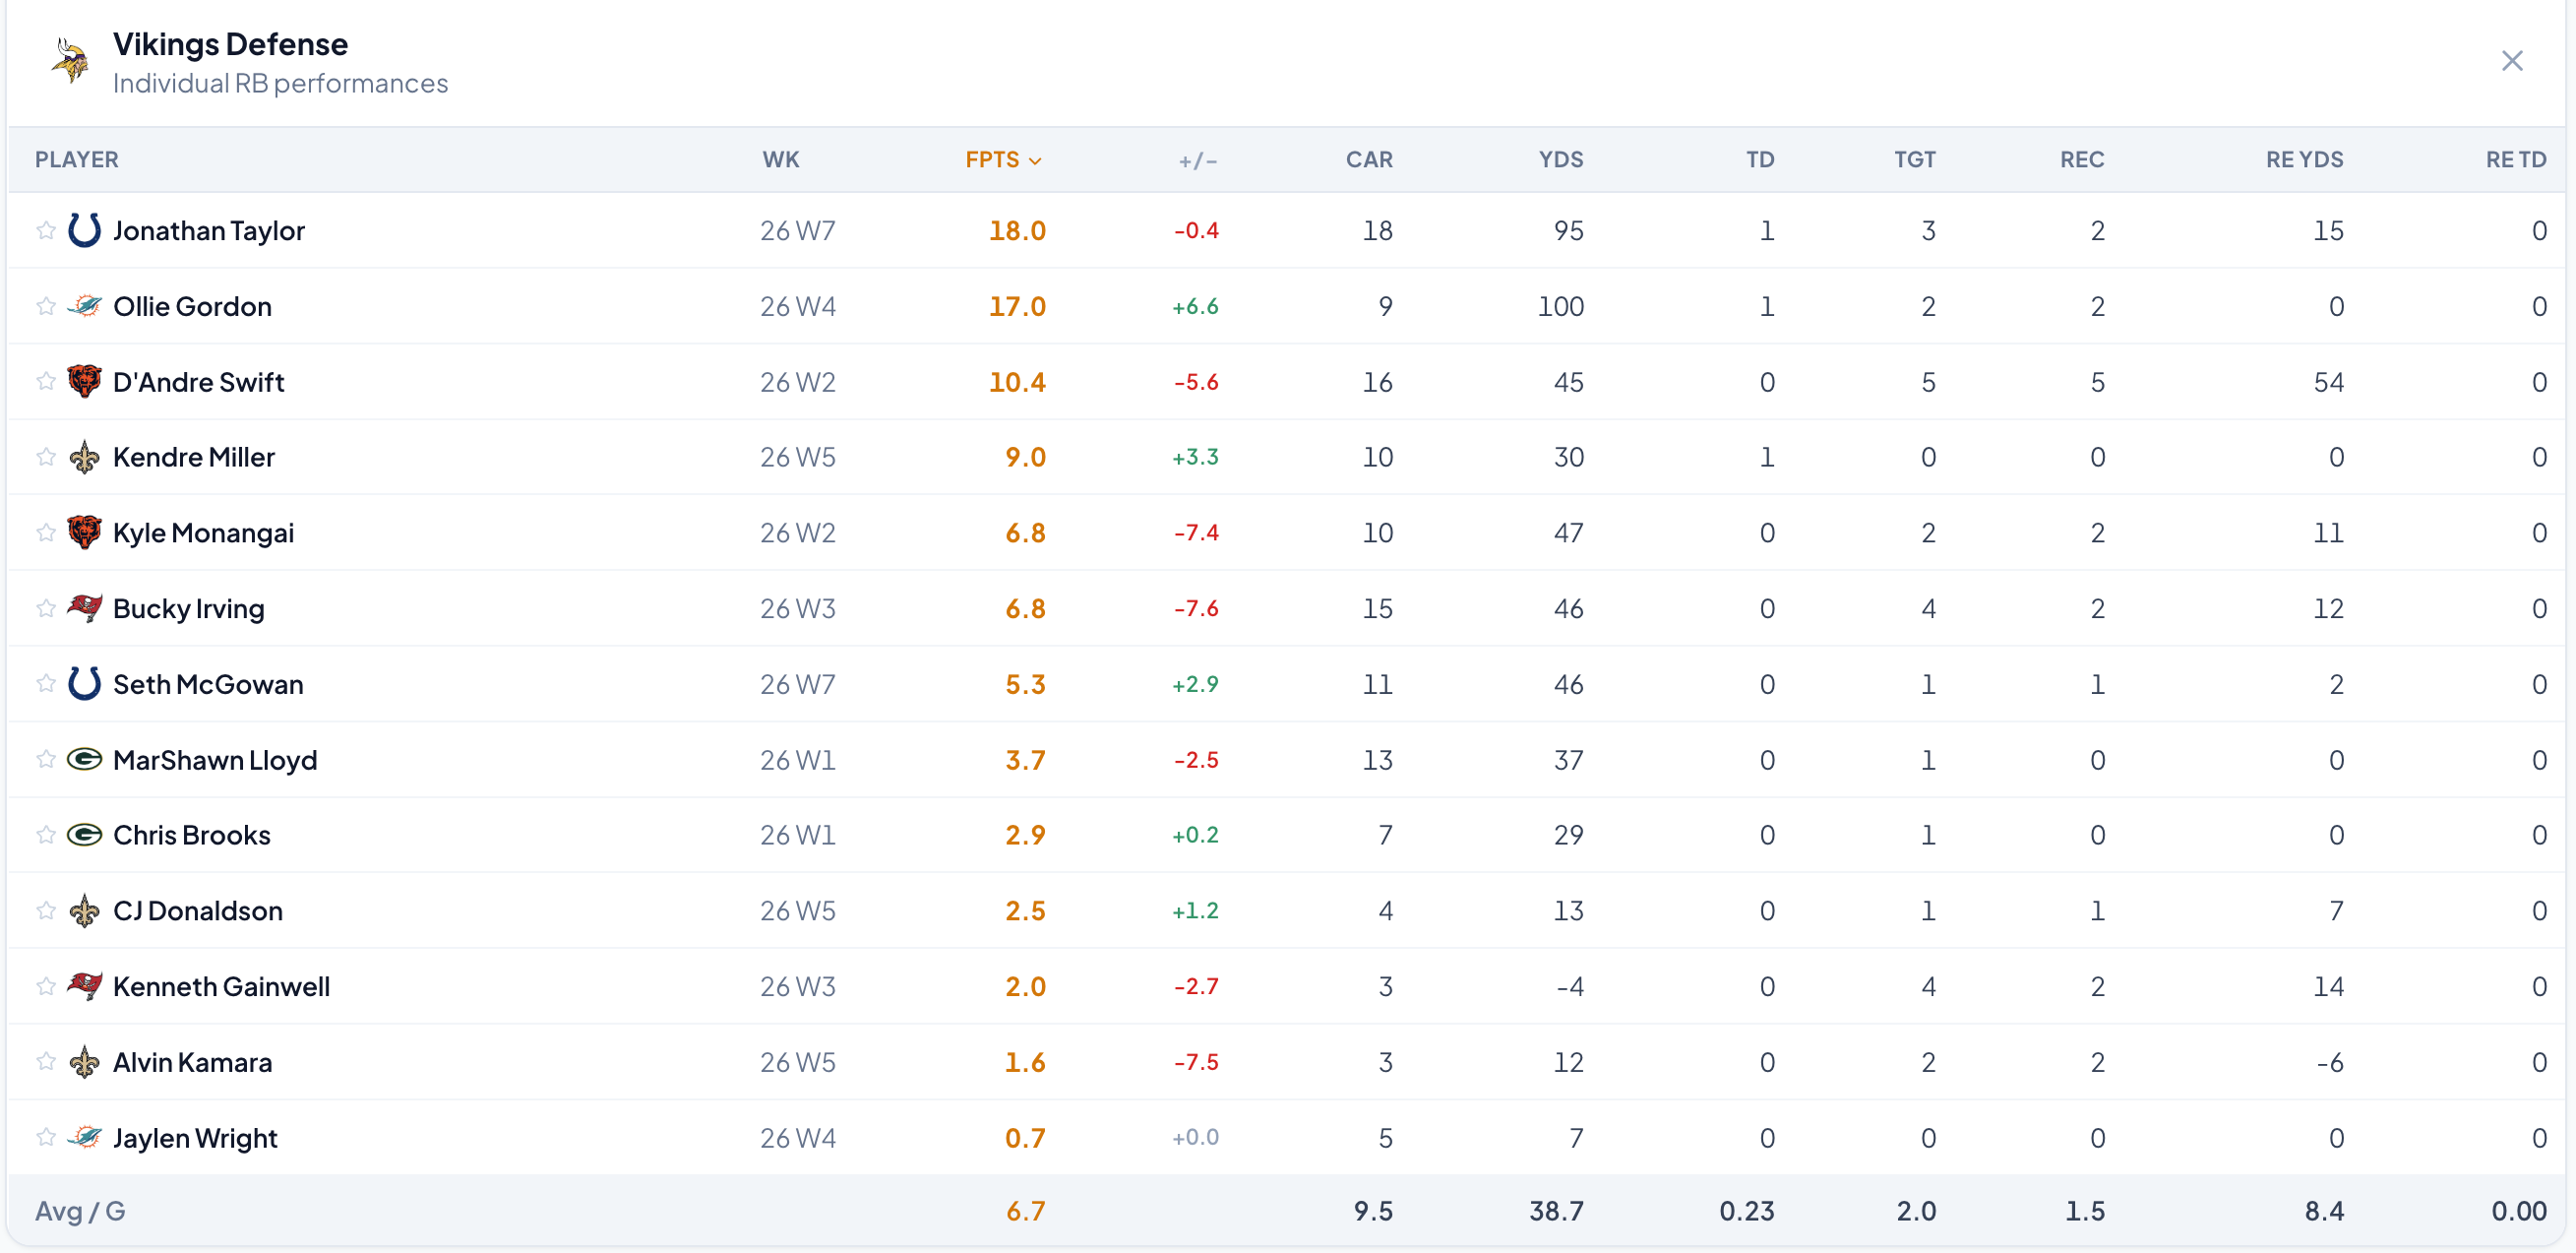Image resolution: width=2576 pixels, height=1253 pixels.
Task: Star Bucky Irving's row
Action: point(45,608)
